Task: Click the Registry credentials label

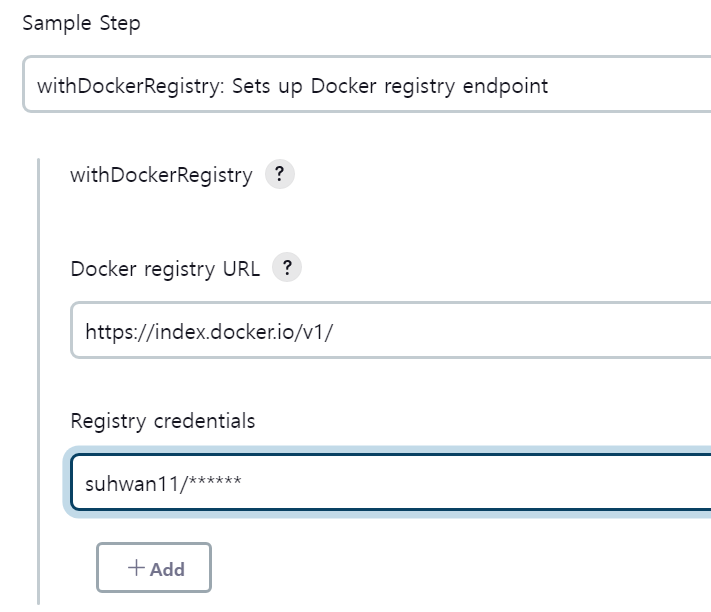Action: (x=163, y=421)
